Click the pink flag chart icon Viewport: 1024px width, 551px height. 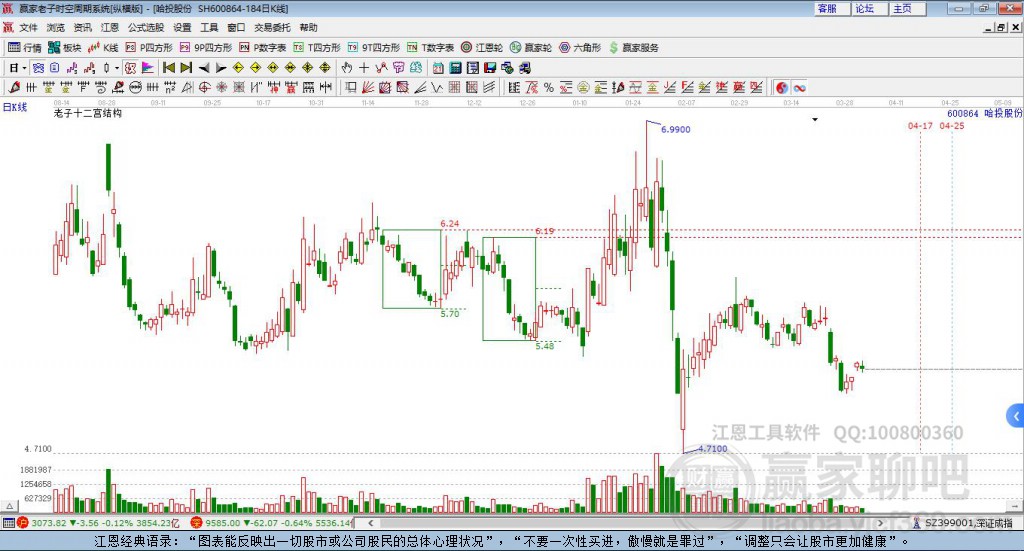[x=148, y=68]
